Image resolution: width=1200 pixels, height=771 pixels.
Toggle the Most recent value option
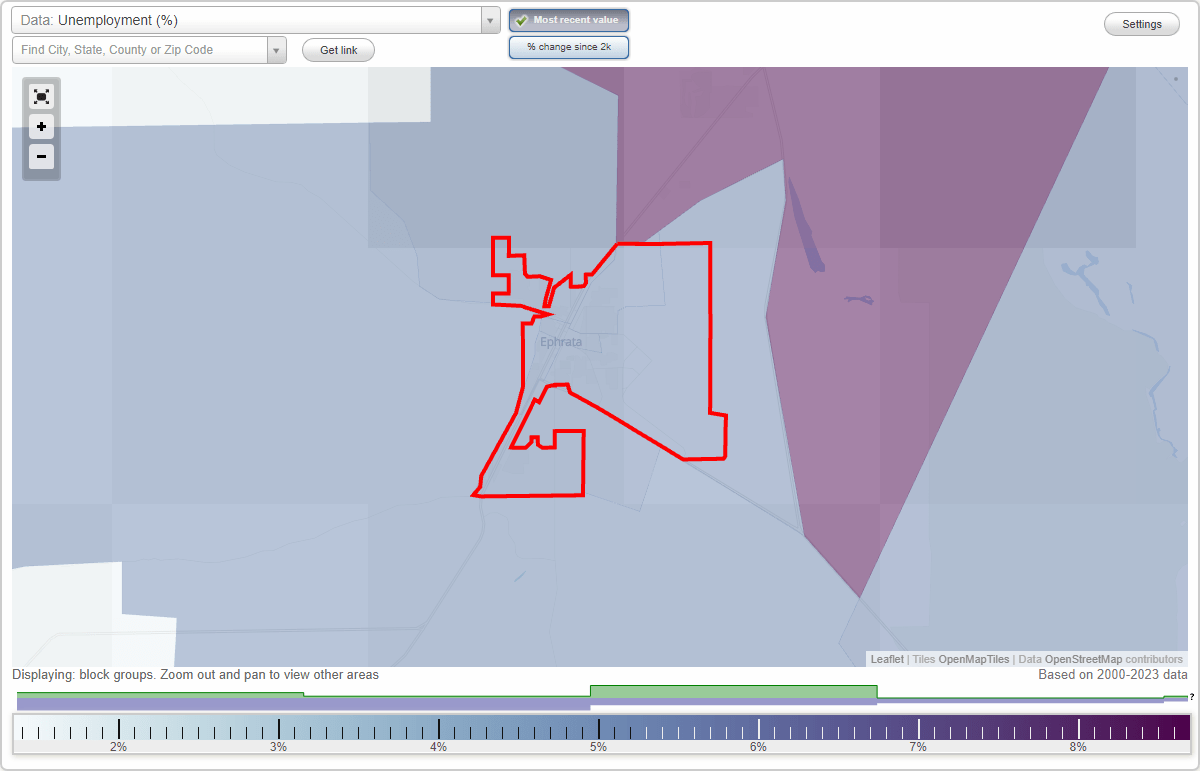[x=569, y=20]
